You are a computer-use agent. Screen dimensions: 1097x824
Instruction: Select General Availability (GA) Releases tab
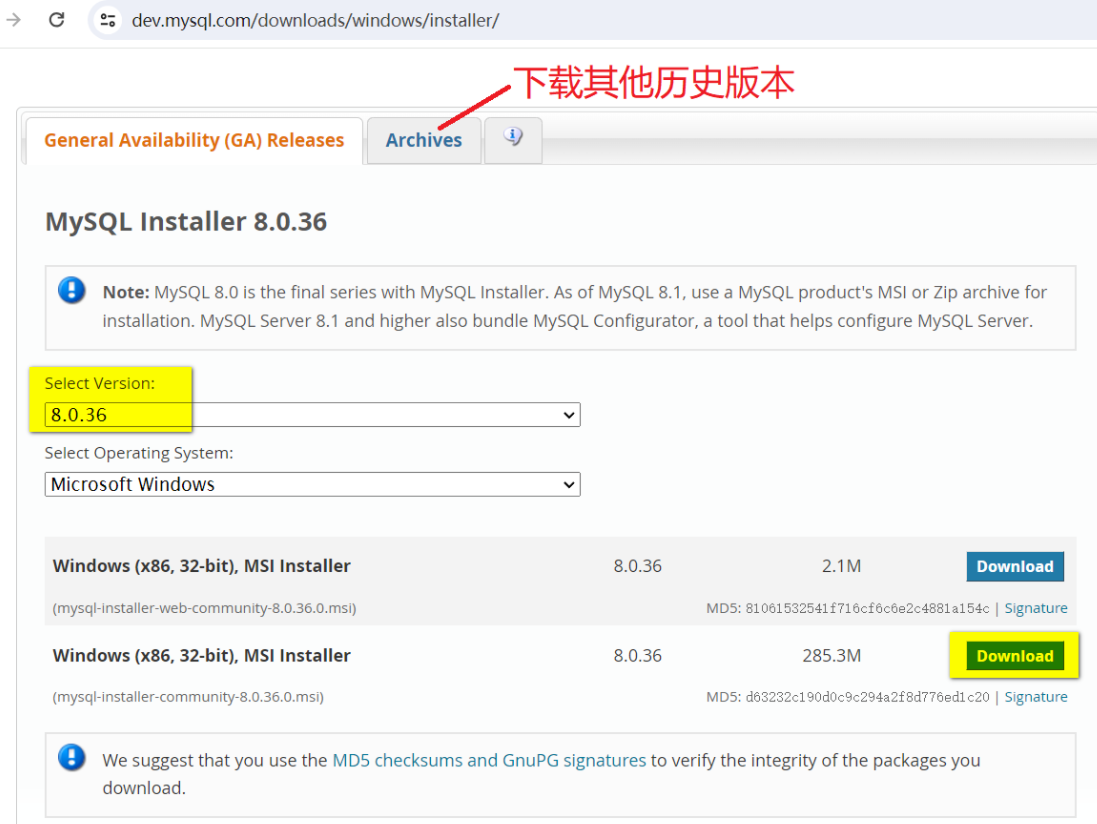(194, 141)
